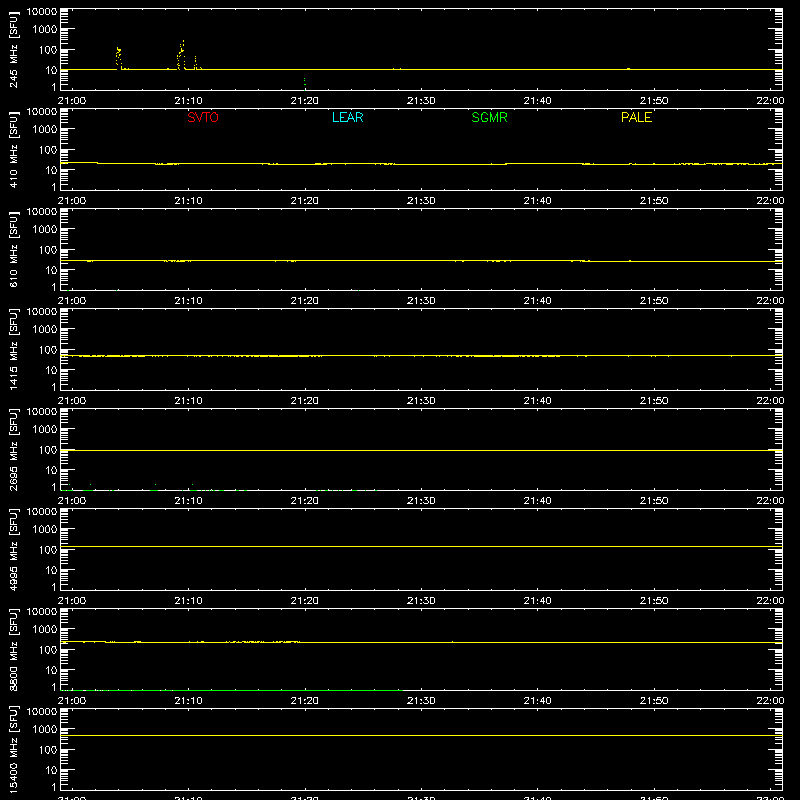
Task: Click the tallest 245 MHz burst near 21:10
Action: [181, 55]
